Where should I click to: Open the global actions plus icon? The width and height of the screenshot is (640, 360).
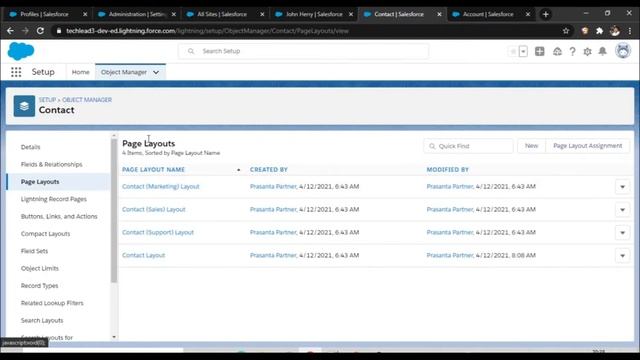[x=540, y=51]
